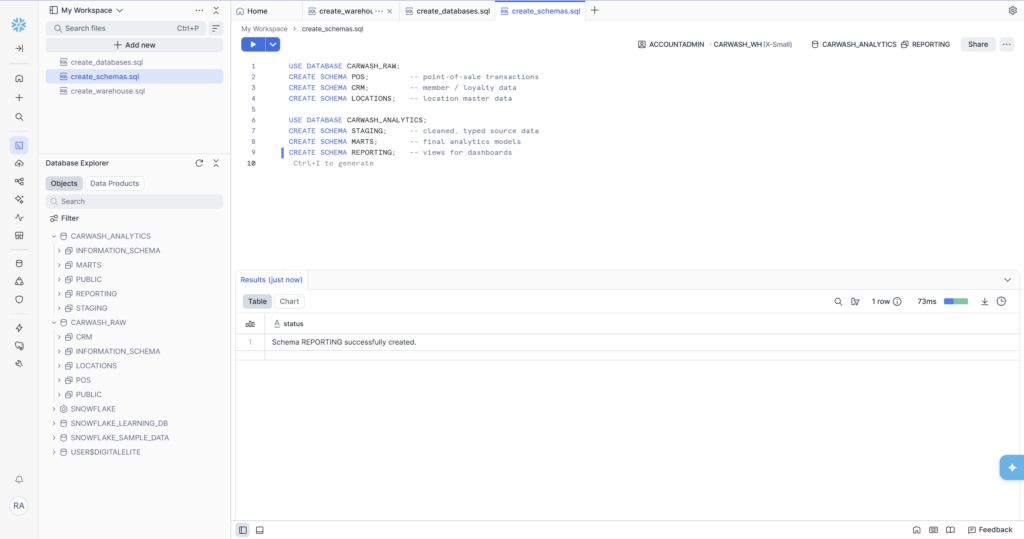Toggle the left sidebar panel layout
1024x539 pixels.
pyautogui.click(x=243, y=529)
